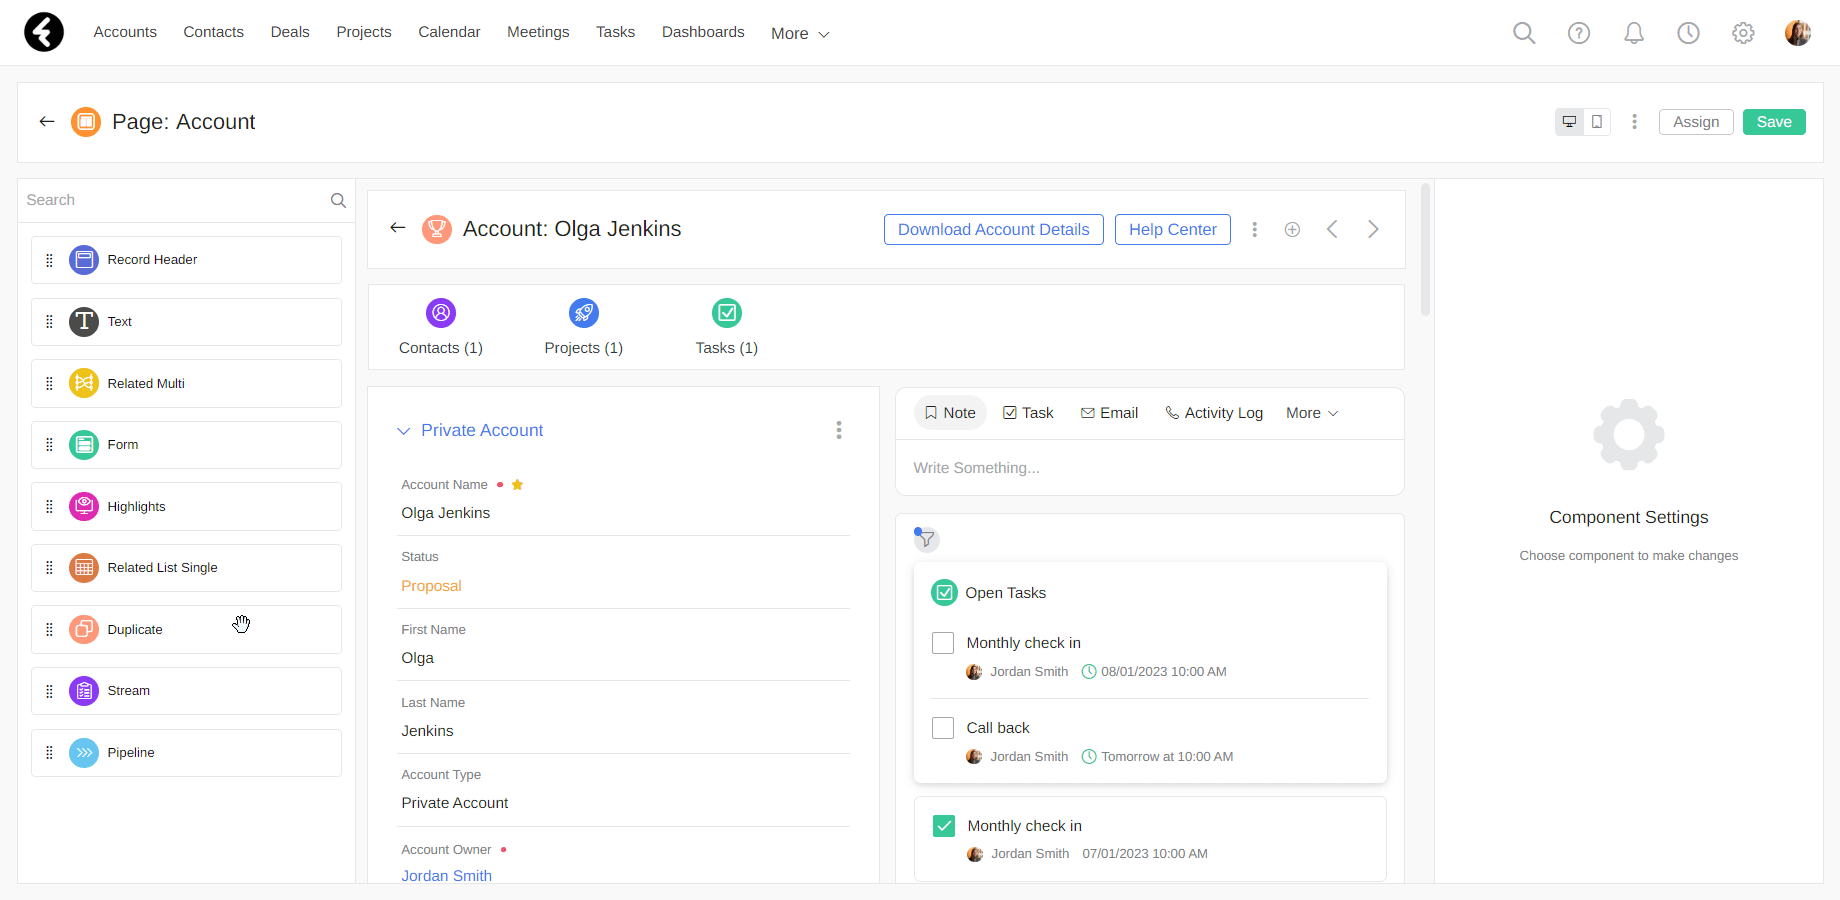1840x900 pixels.
Task: Open the help question mark icon
Action: click(x=1579, y=33)
